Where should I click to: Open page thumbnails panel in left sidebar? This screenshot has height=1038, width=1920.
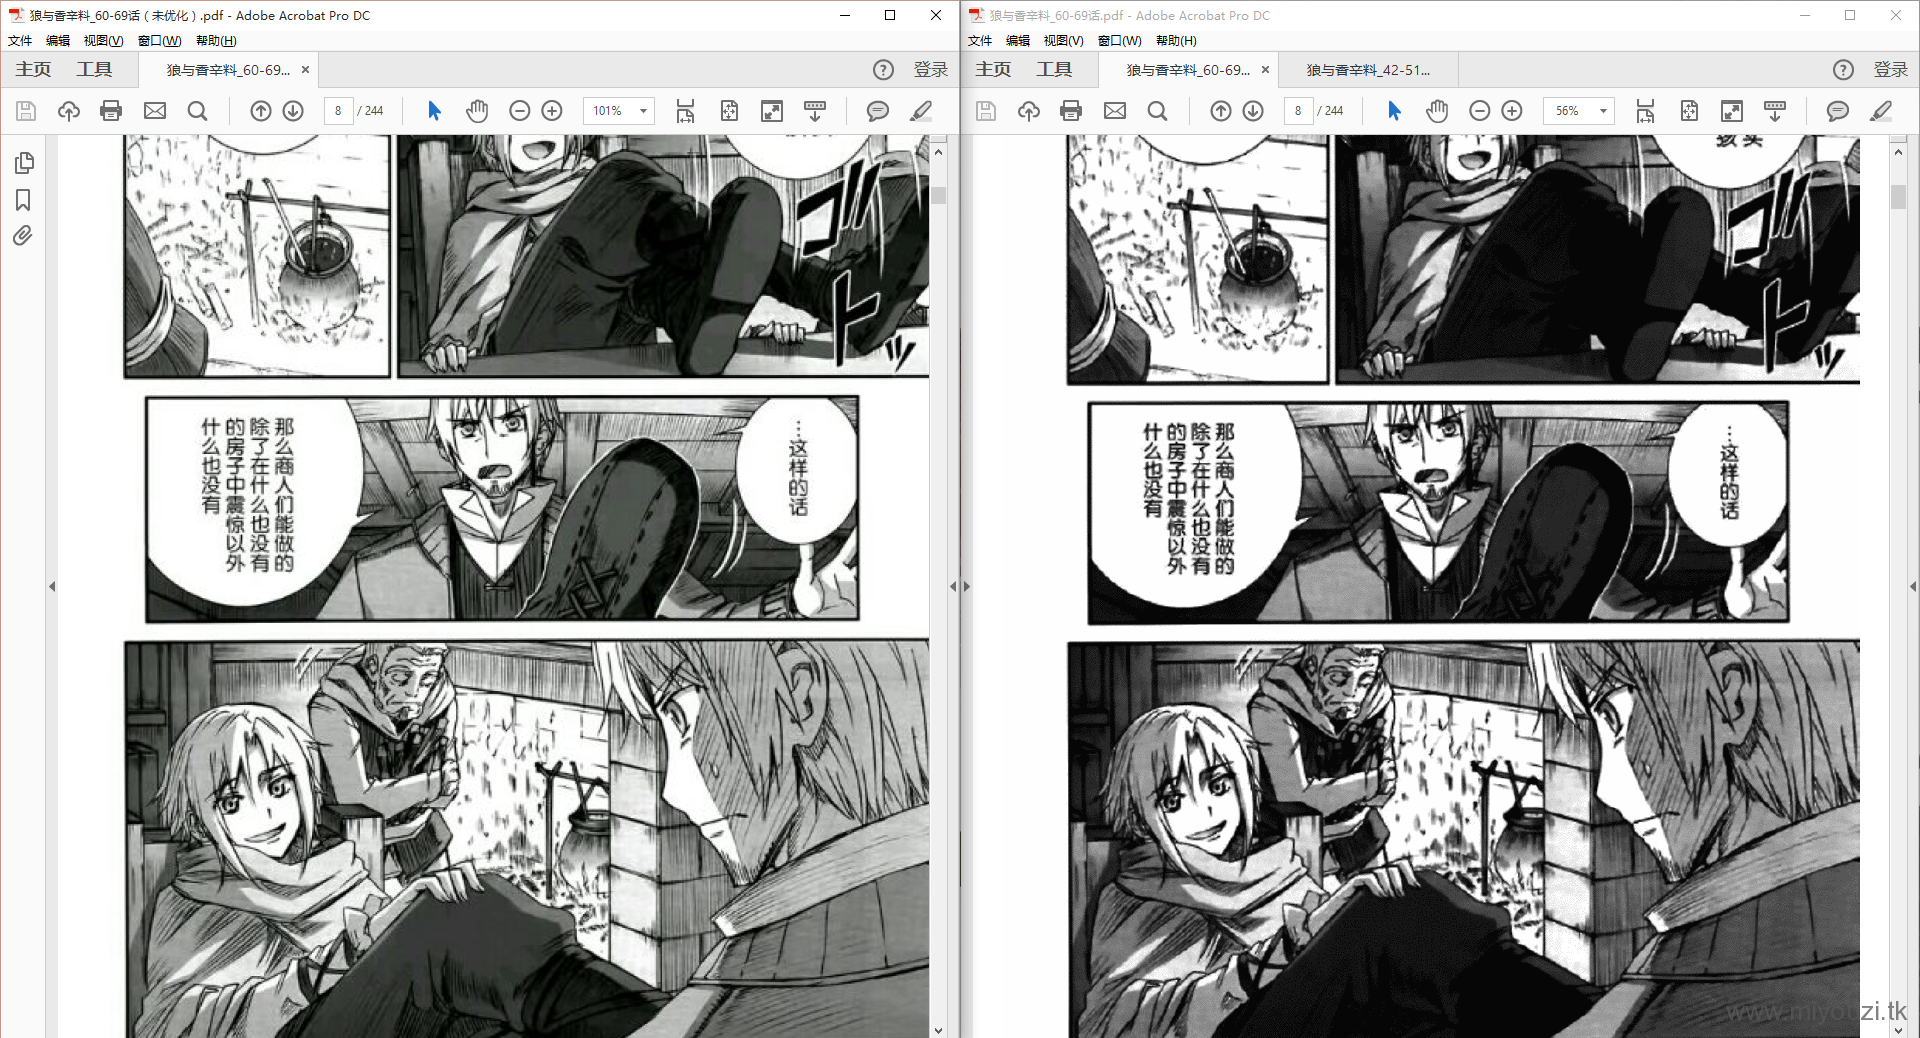24,163
